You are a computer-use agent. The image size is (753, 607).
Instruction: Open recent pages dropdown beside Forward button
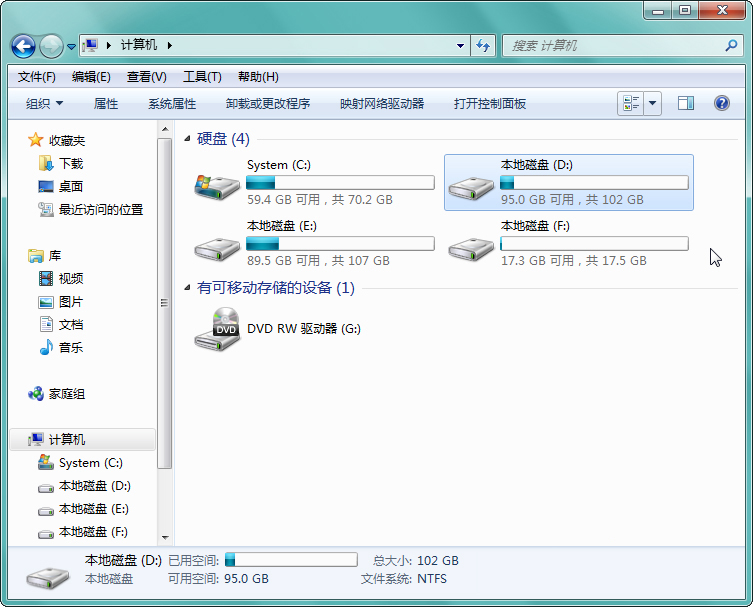[71, 47]
